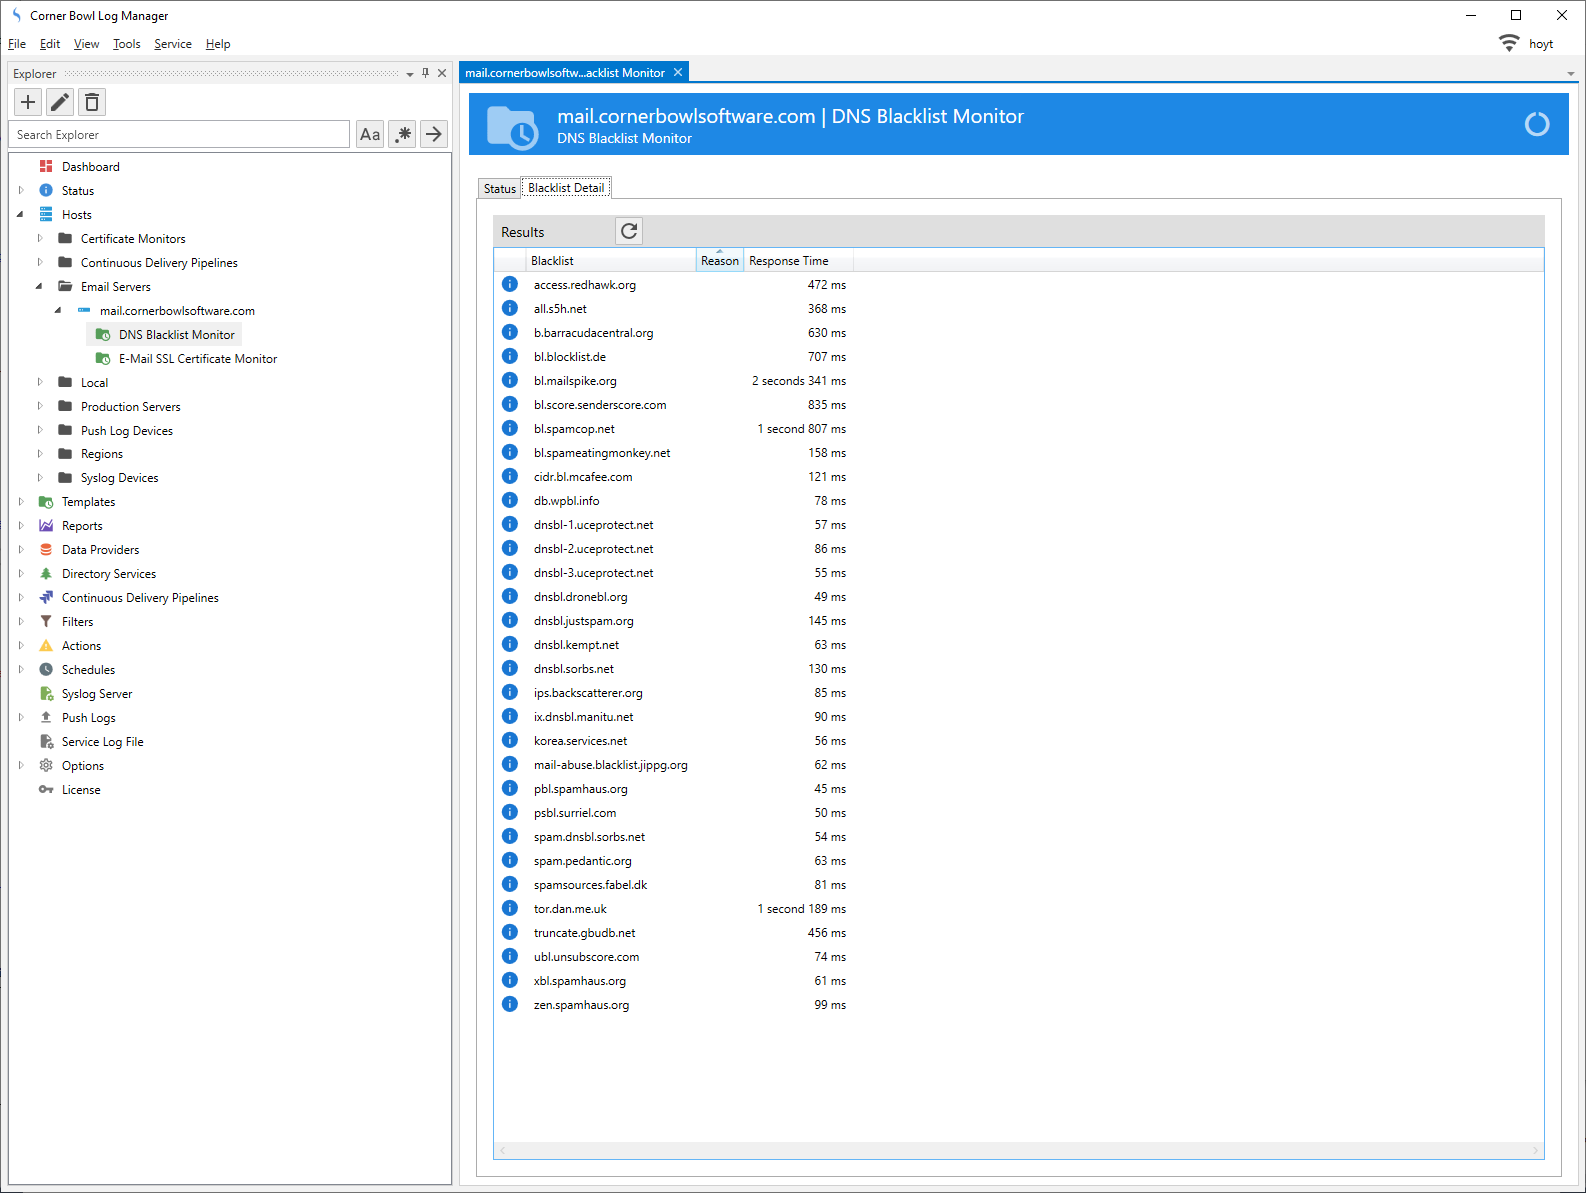The height and width of the screenshot is (1193, 1586).
Task: Select the Regions folder
Action: 102,453
